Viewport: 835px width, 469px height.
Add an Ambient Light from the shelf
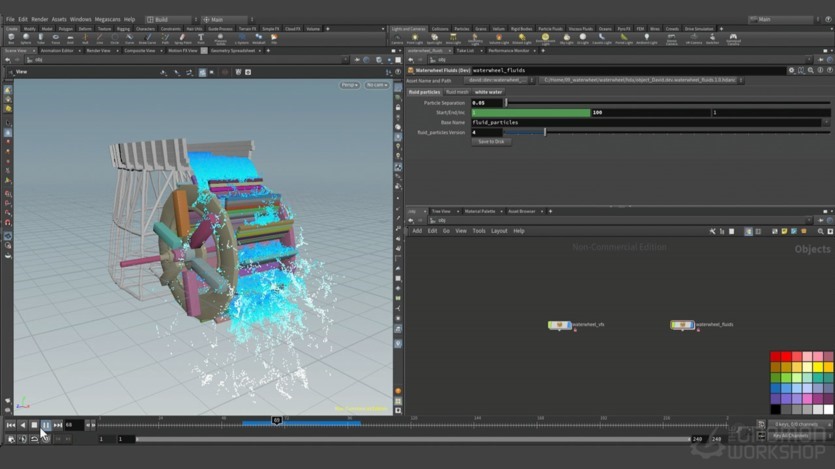coord(646,38)
